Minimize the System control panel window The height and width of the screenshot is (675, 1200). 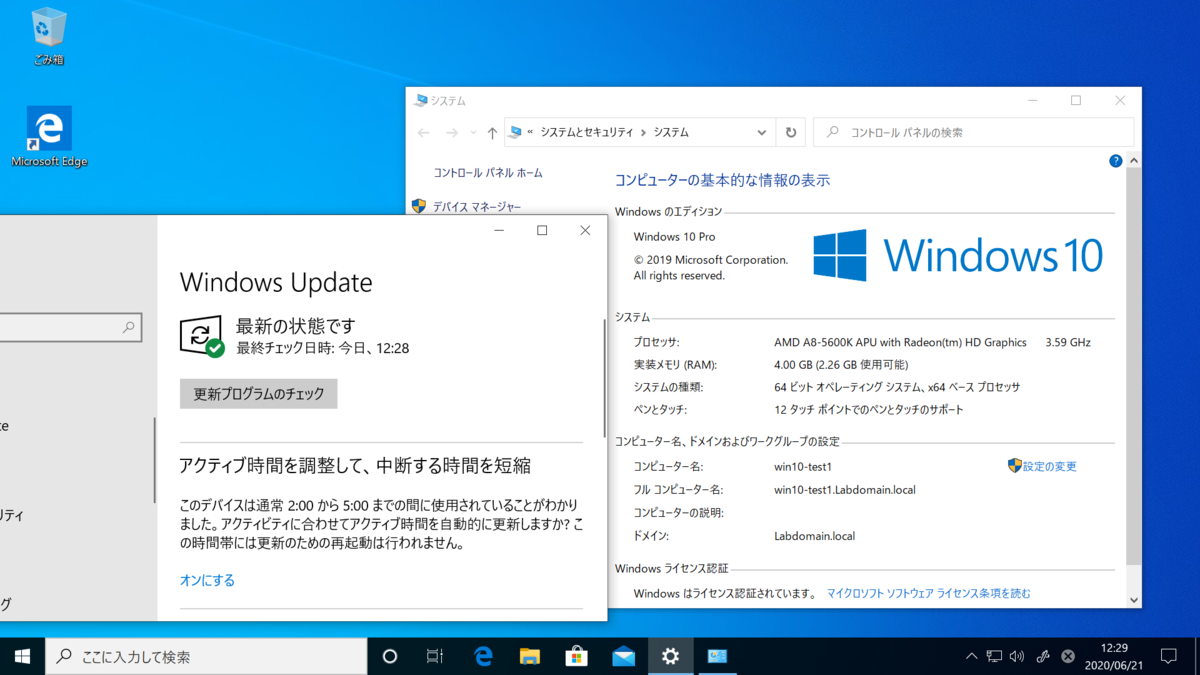(1032, 100)
